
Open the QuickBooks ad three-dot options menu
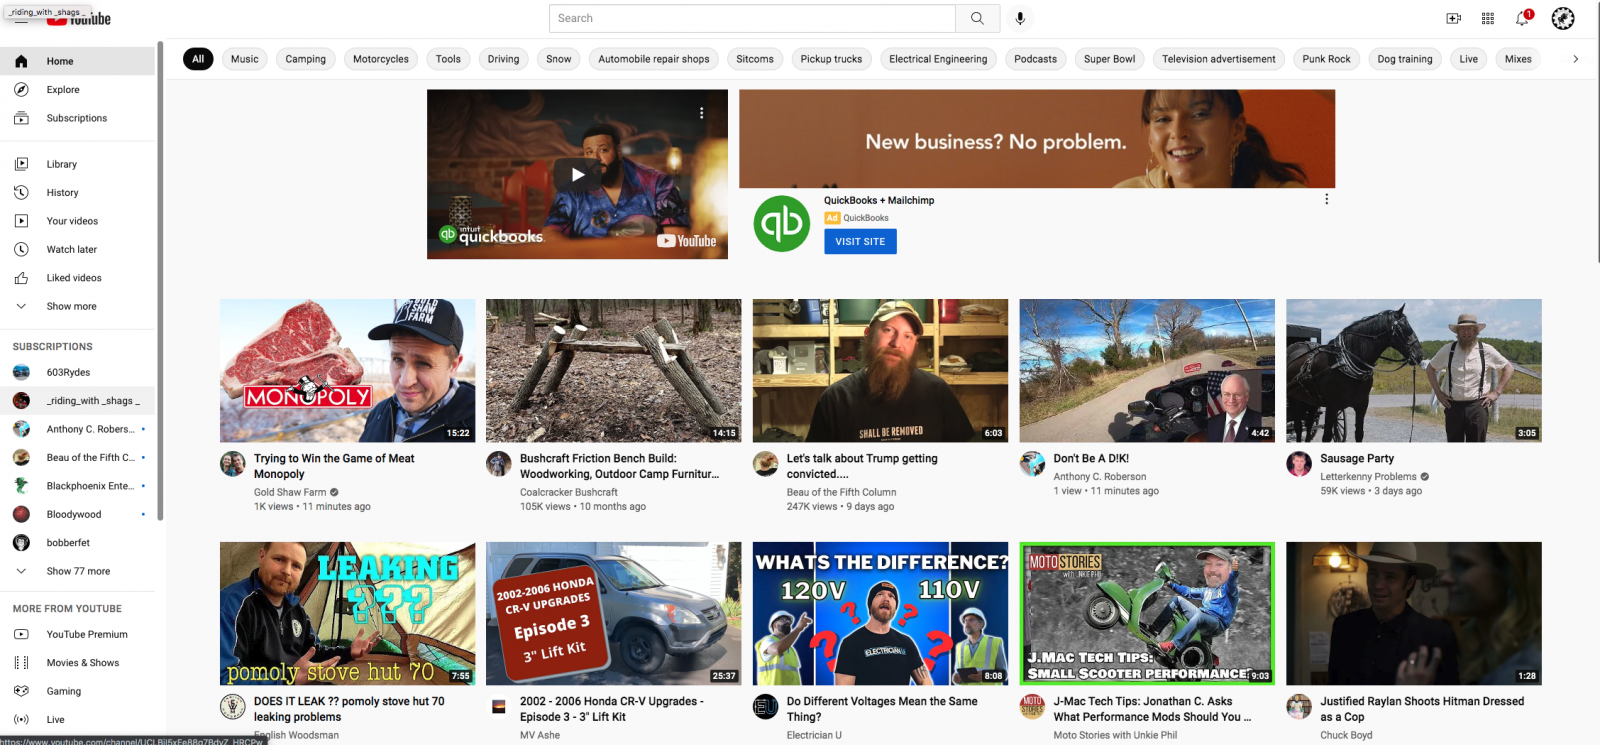[x=1326, y=199]
